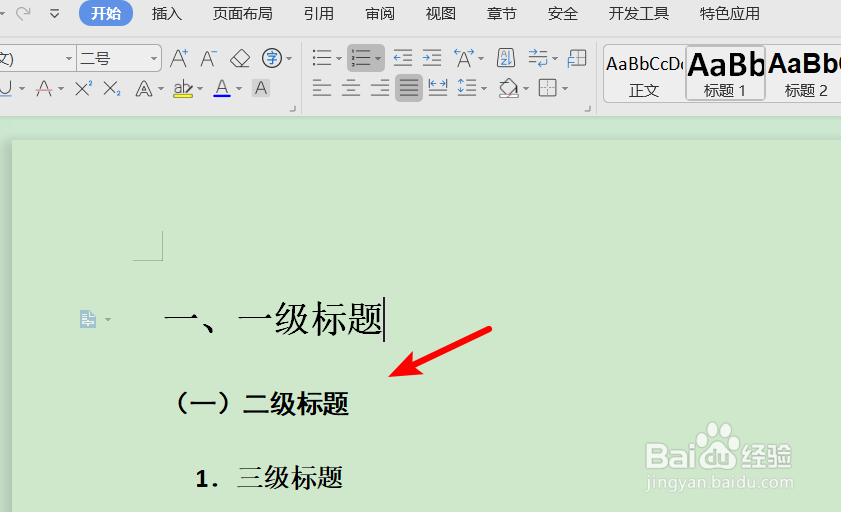The width and height of the screenshot is (841, 512).
Task: Center align the paragraph
Action: (351, 88)
